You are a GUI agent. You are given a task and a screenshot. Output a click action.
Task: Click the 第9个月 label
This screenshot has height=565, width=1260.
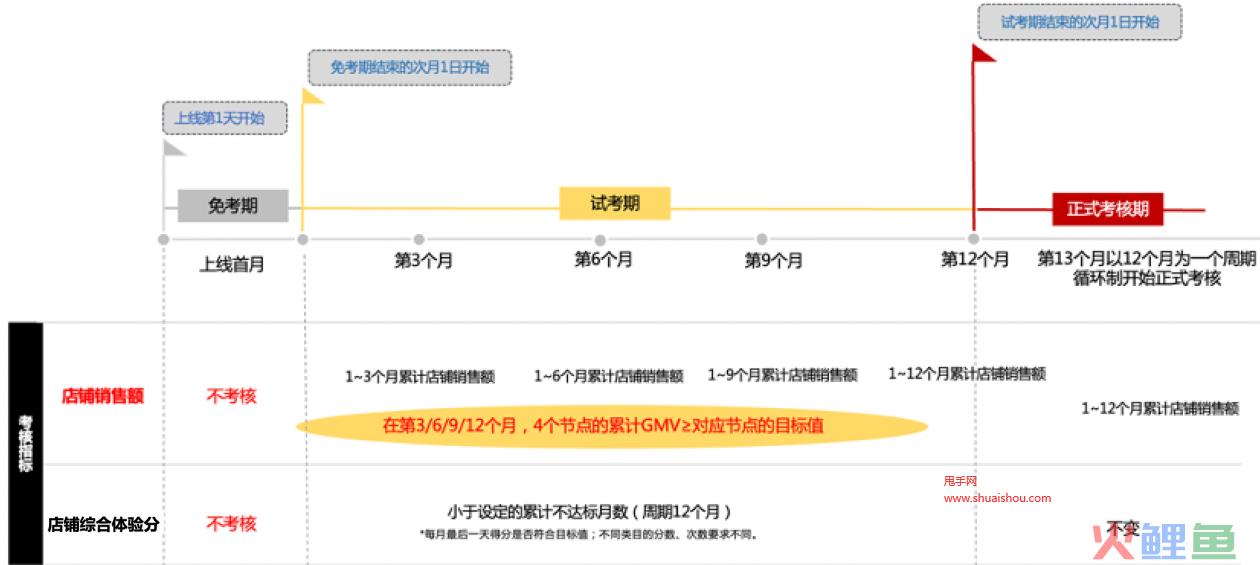click(x=773, y=261)
